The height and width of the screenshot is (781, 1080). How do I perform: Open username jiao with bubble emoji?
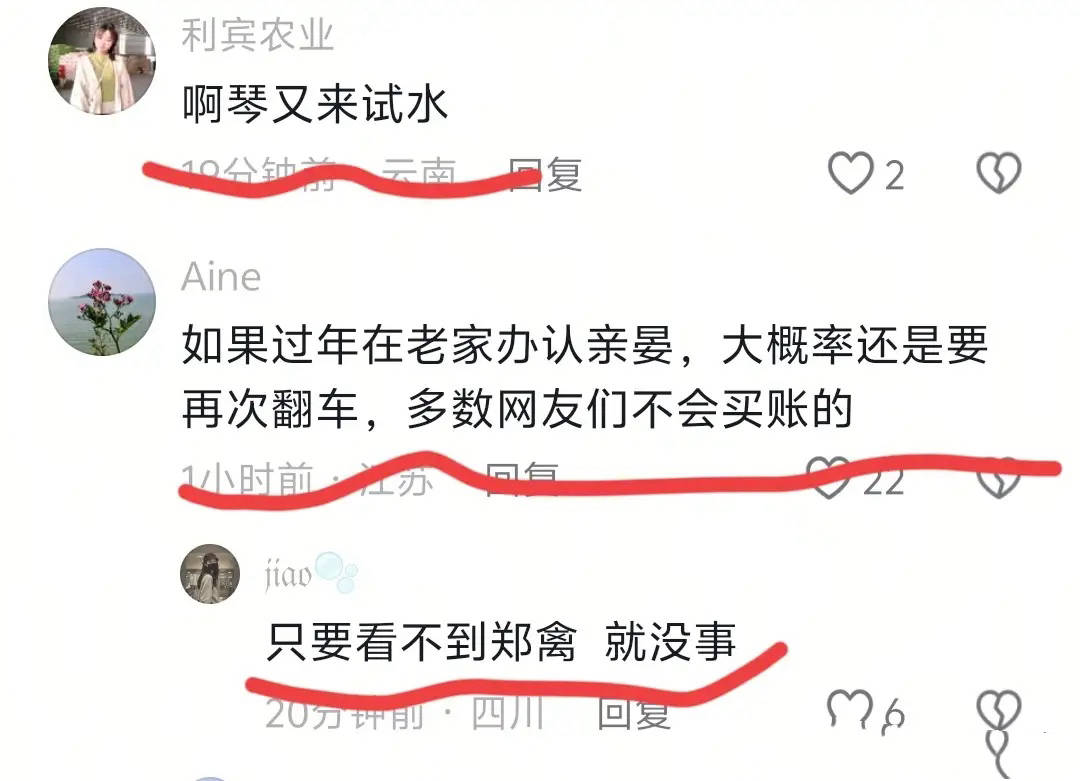click(311, 573)
